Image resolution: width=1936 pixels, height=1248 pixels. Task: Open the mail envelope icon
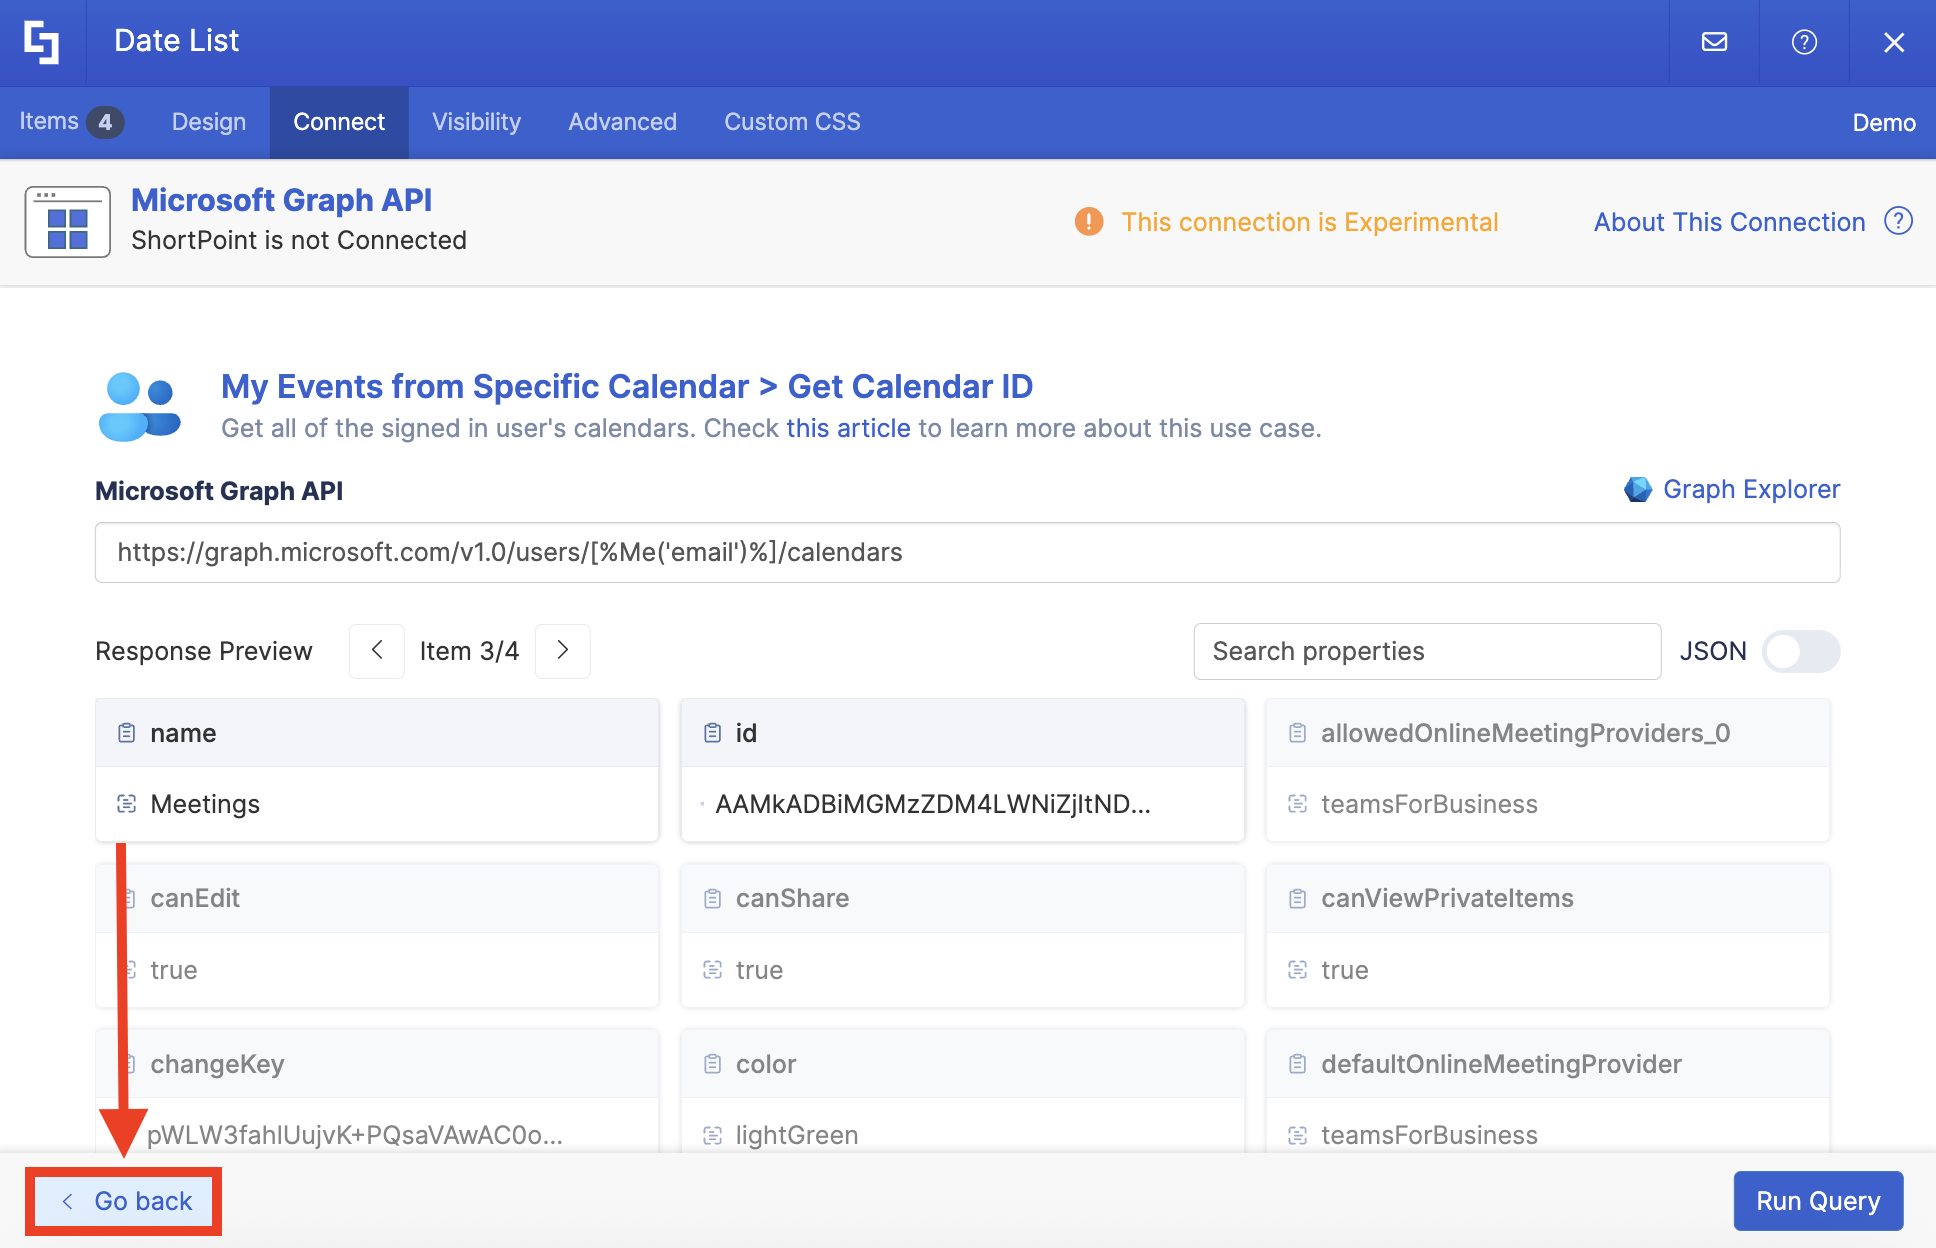click(1714, 42)
